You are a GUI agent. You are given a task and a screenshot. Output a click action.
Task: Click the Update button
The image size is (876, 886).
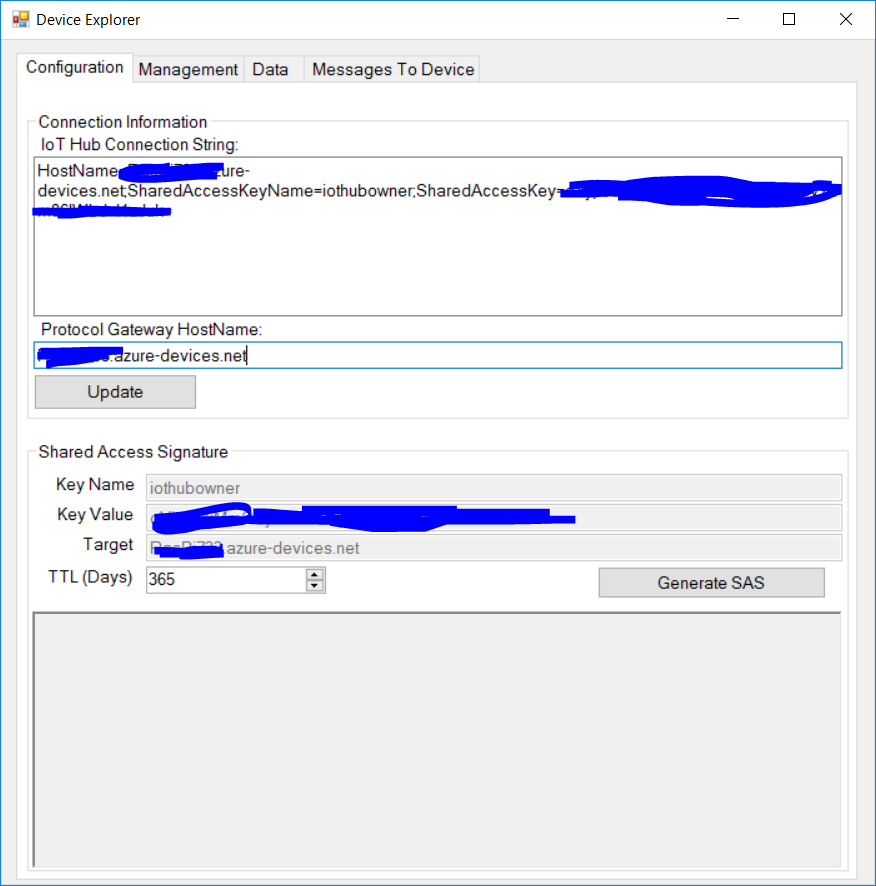pos(115,392)
